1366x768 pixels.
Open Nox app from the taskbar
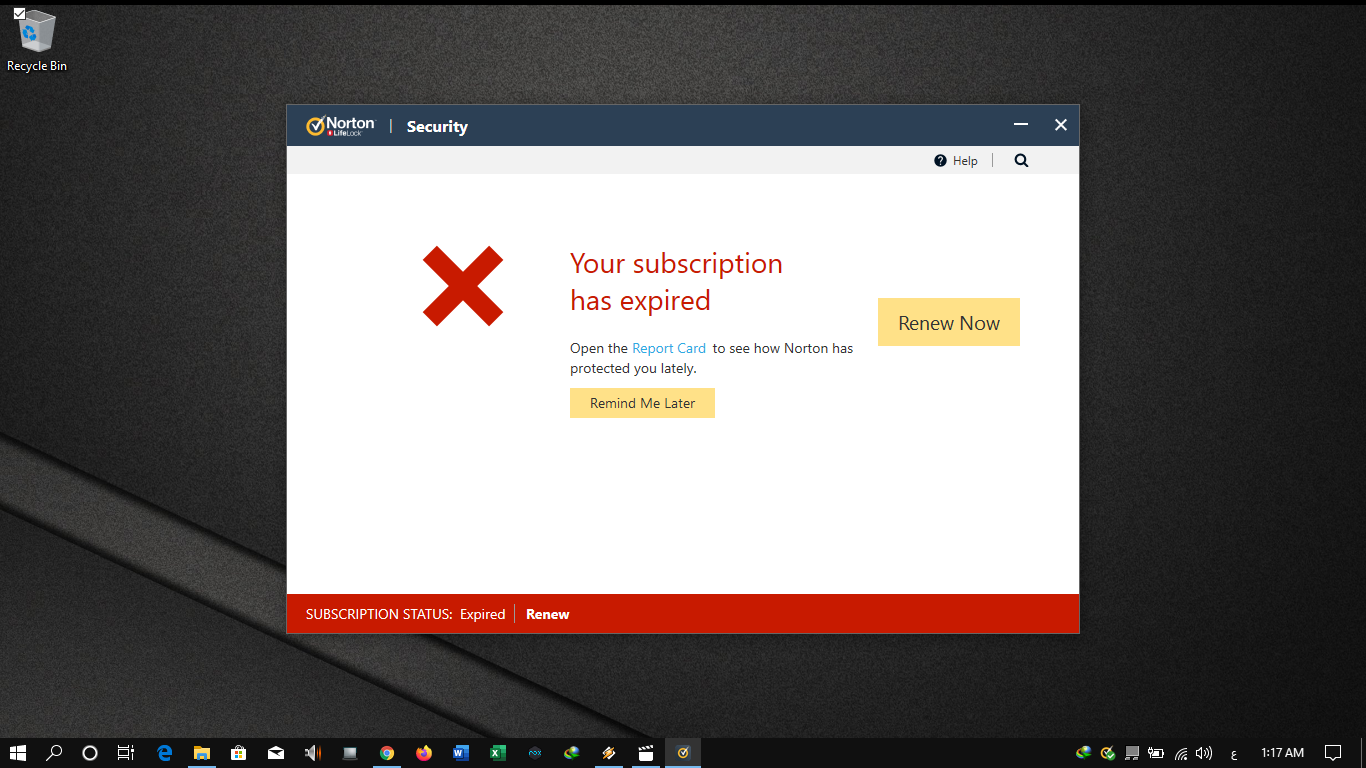coord(535,753)
